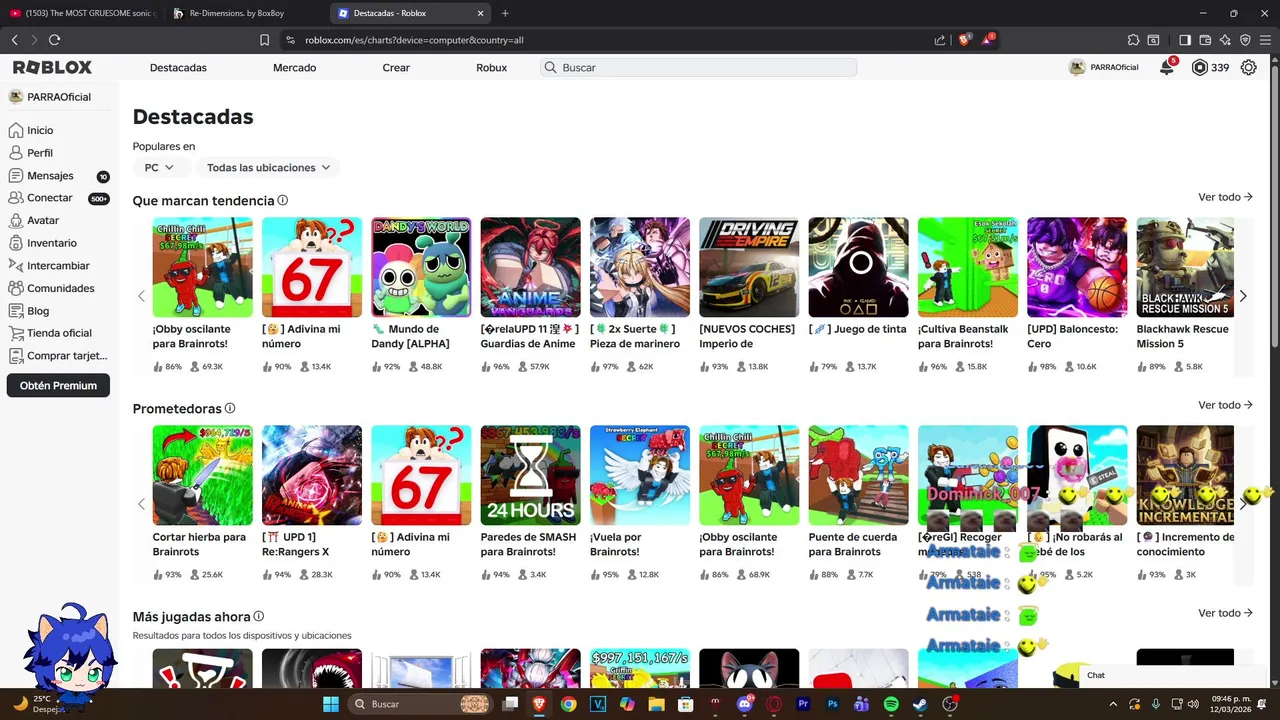This screenshot has height=720, width=1280.
Task: Click the info icon beside Más jugadas ahora
Action: (x=258, y=616)
